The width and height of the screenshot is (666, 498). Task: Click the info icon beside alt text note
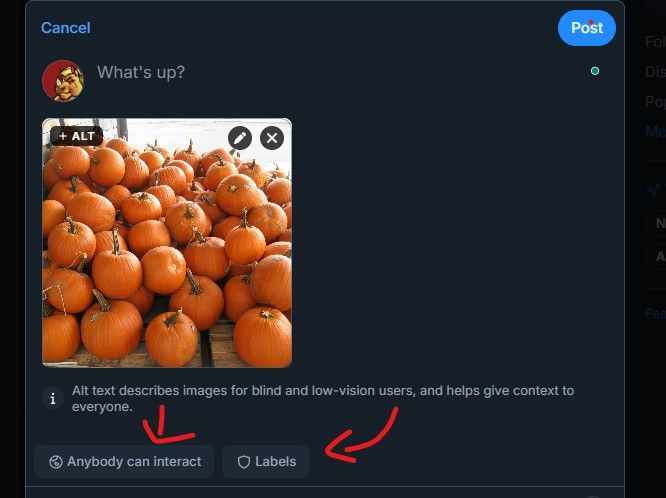click(54, 398)
